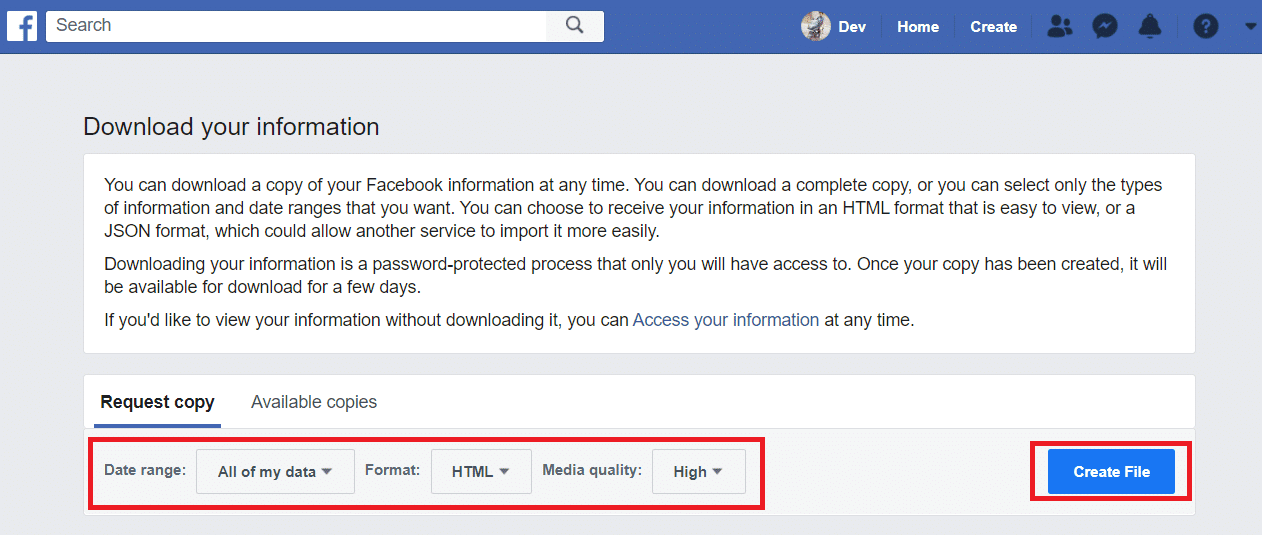Click the Facebook logo icon
This screenshot has height=535, width=1262.
(x=22, y=26)
